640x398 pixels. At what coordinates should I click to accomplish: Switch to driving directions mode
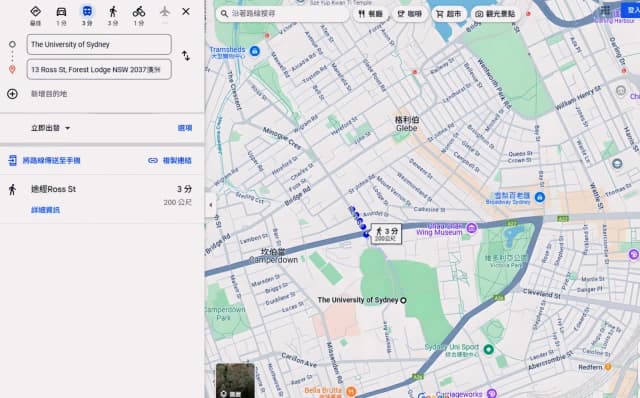pos(61,12)
